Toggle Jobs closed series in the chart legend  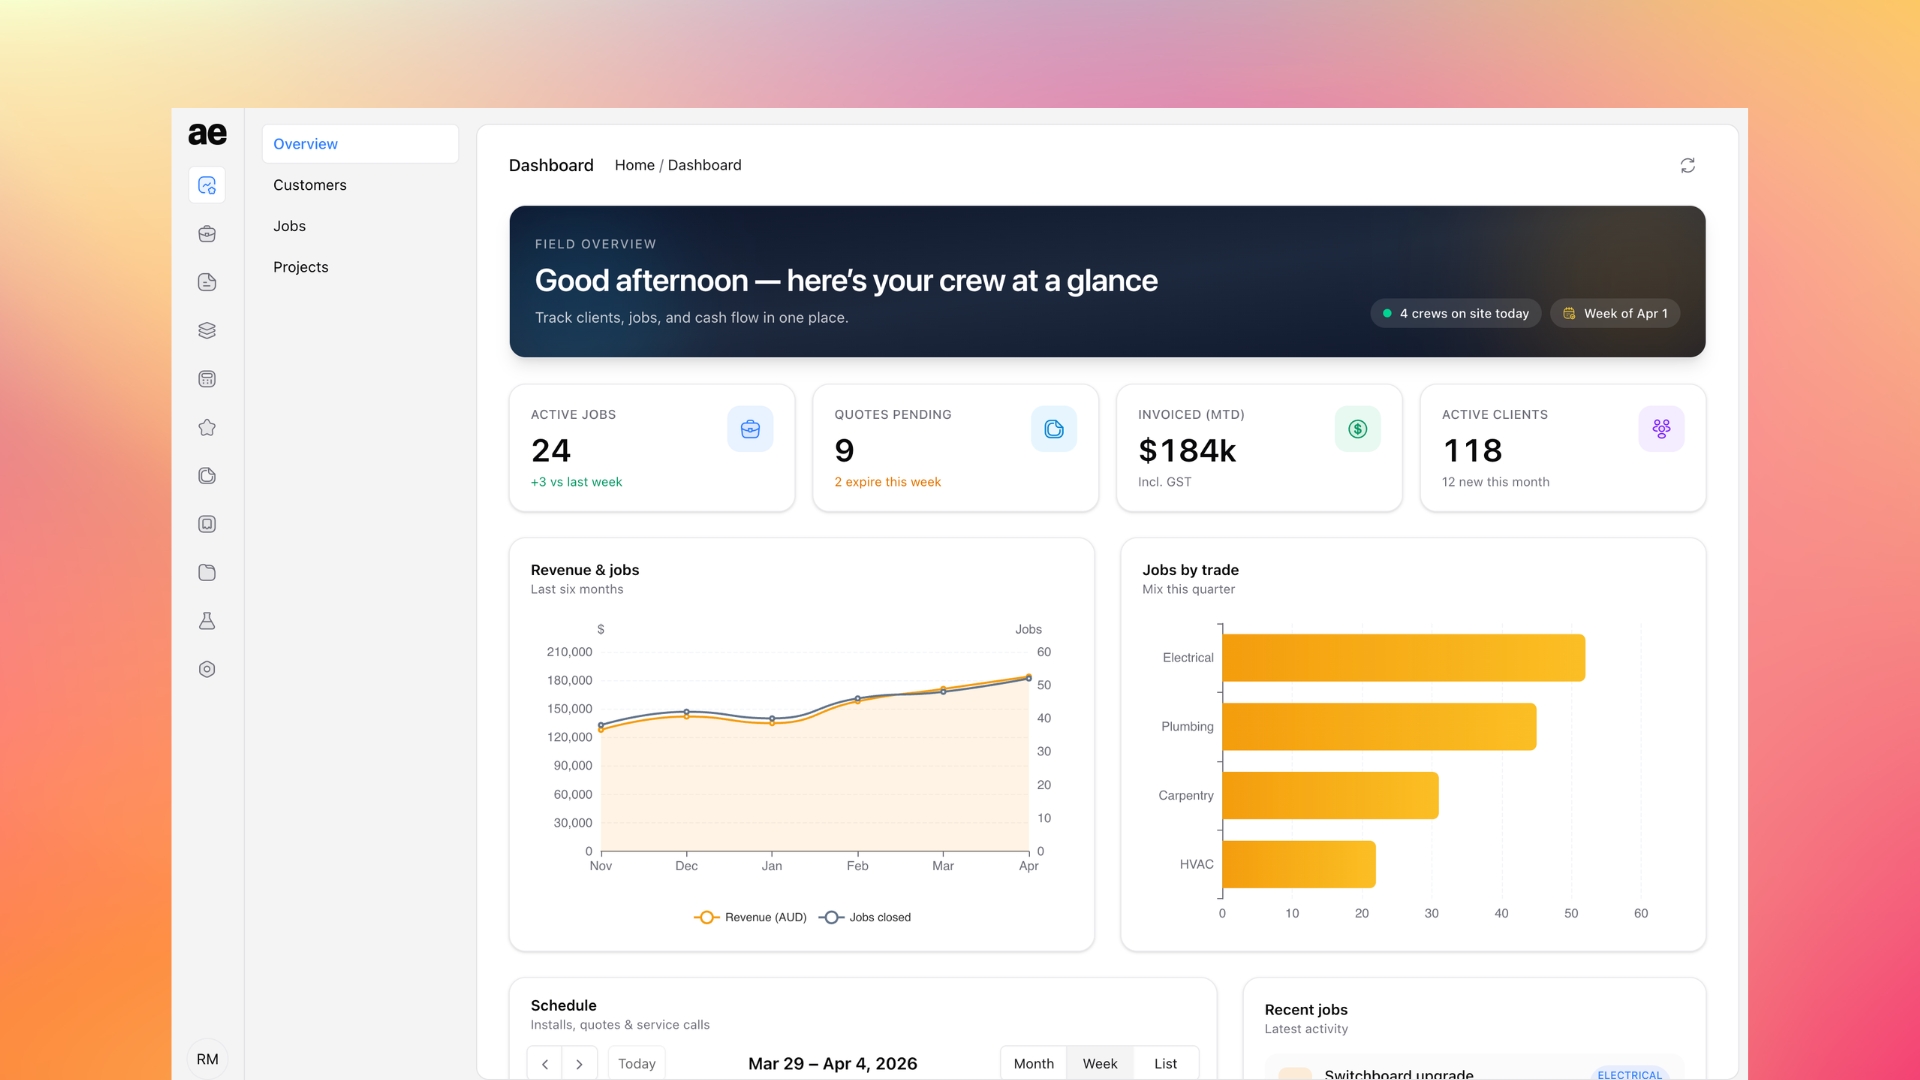click(x=865, y=917)
